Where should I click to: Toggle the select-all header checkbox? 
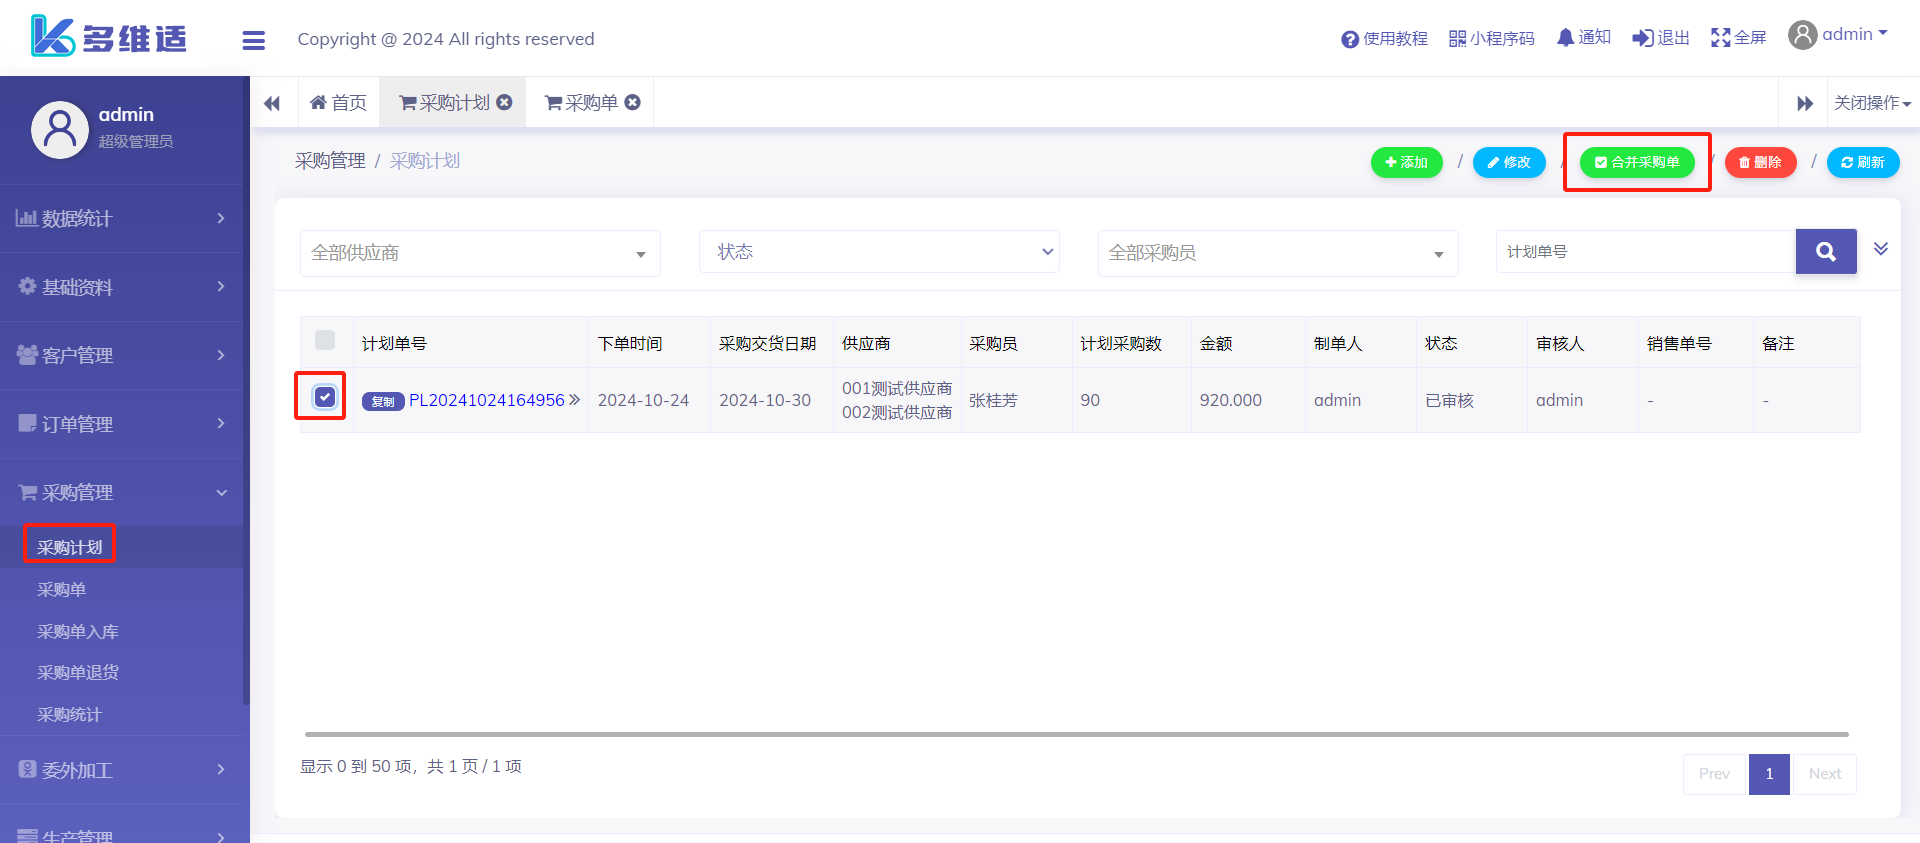pyautogui.click(x=325, y=340)
